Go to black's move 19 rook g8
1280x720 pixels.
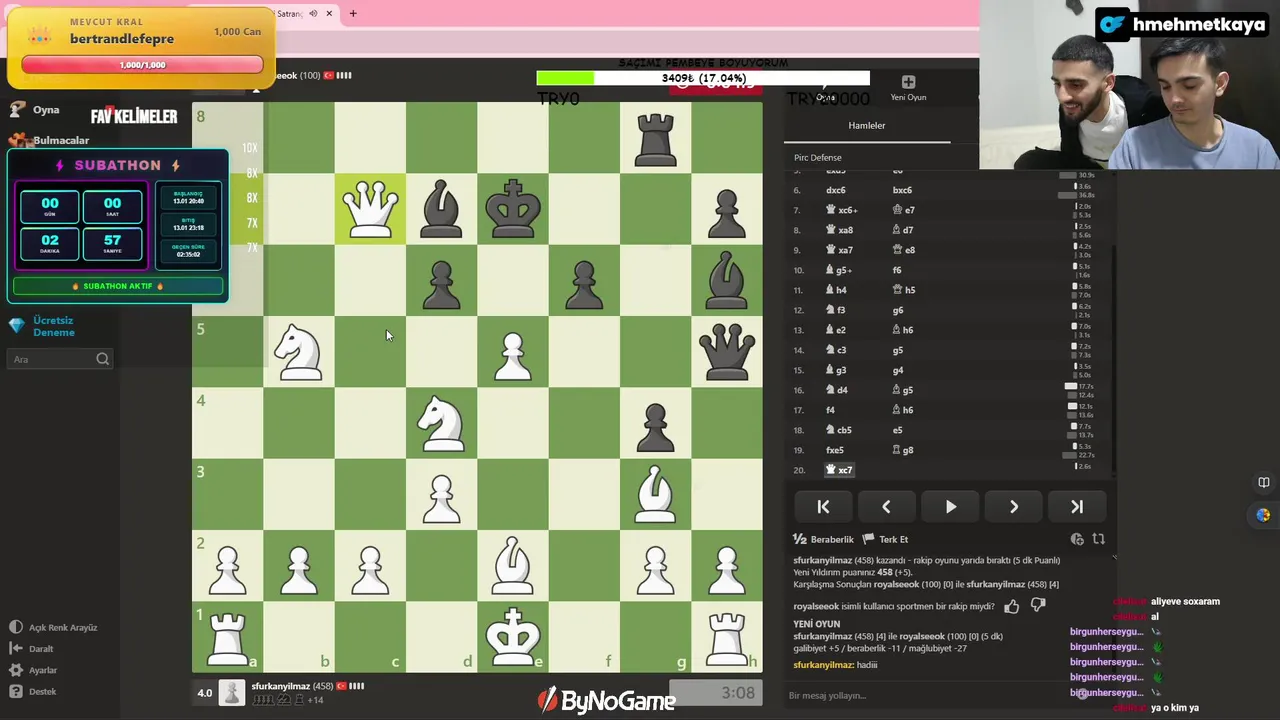903,450
